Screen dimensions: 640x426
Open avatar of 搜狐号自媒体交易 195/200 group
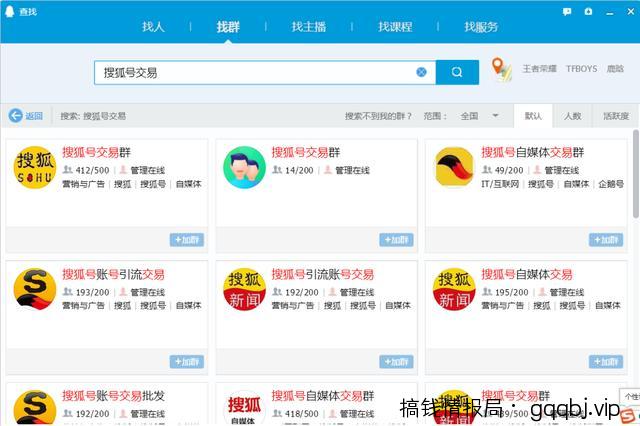[454, 289]
